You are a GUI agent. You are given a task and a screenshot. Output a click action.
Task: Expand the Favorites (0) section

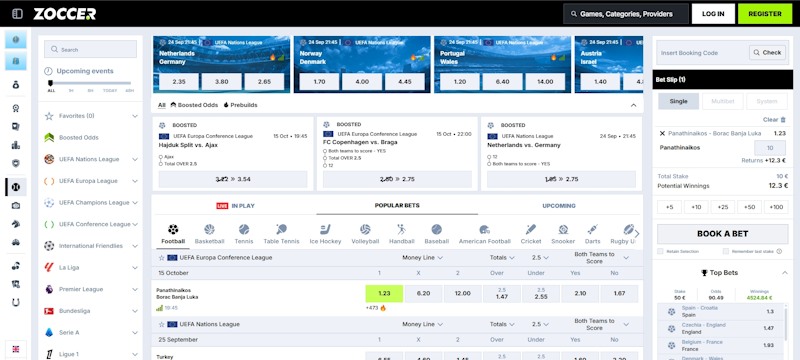[135, 116]
